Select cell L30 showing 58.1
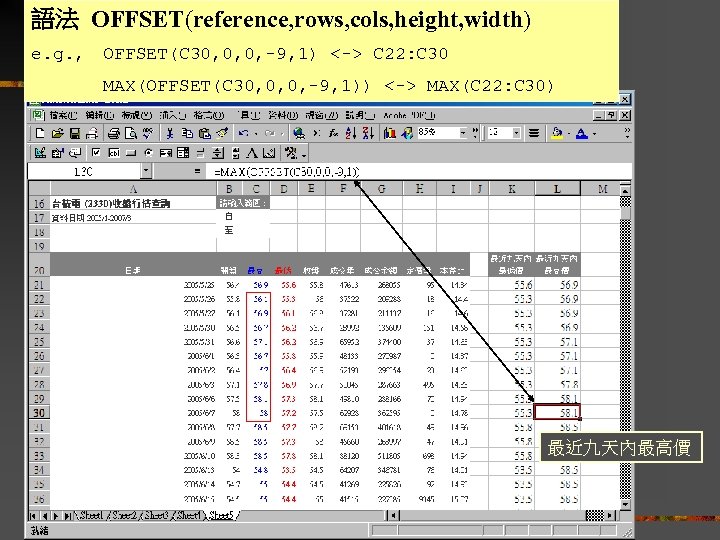Viewport: 720px width, 540px height. [557, 412]
